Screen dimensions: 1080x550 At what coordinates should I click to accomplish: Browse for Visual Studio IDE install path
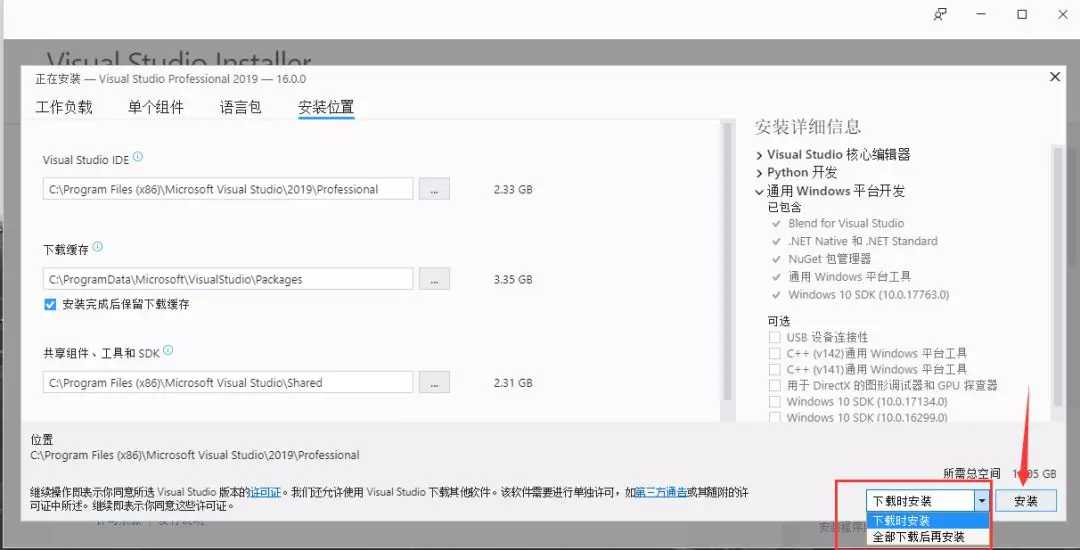point(434,189)
